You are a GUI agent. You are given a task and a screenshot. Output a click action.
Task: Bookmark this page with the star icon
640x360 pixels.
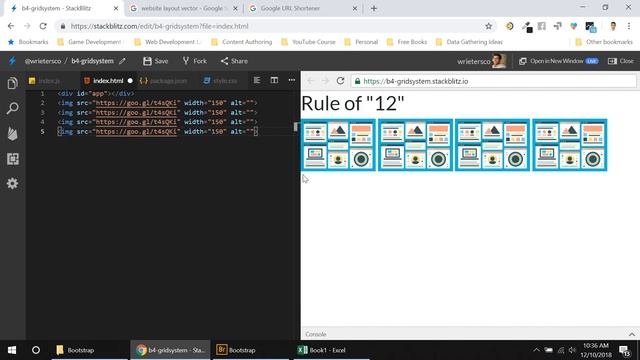click(x=489, y=26)
